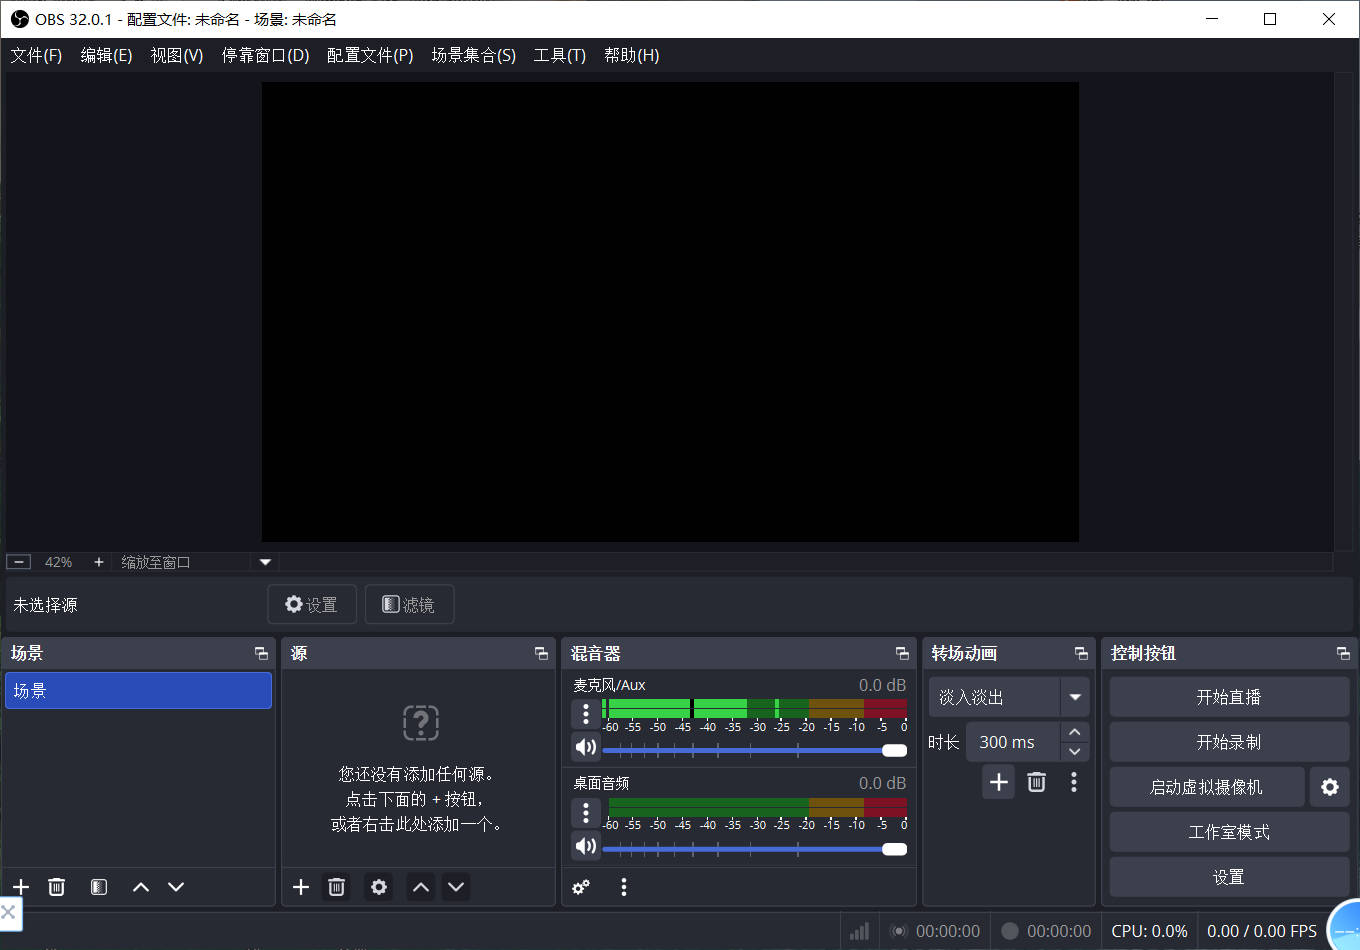Open scene filters icon in Scenes panel
The width and height of the screenshot is (1360, 950).
click(99, 887)
